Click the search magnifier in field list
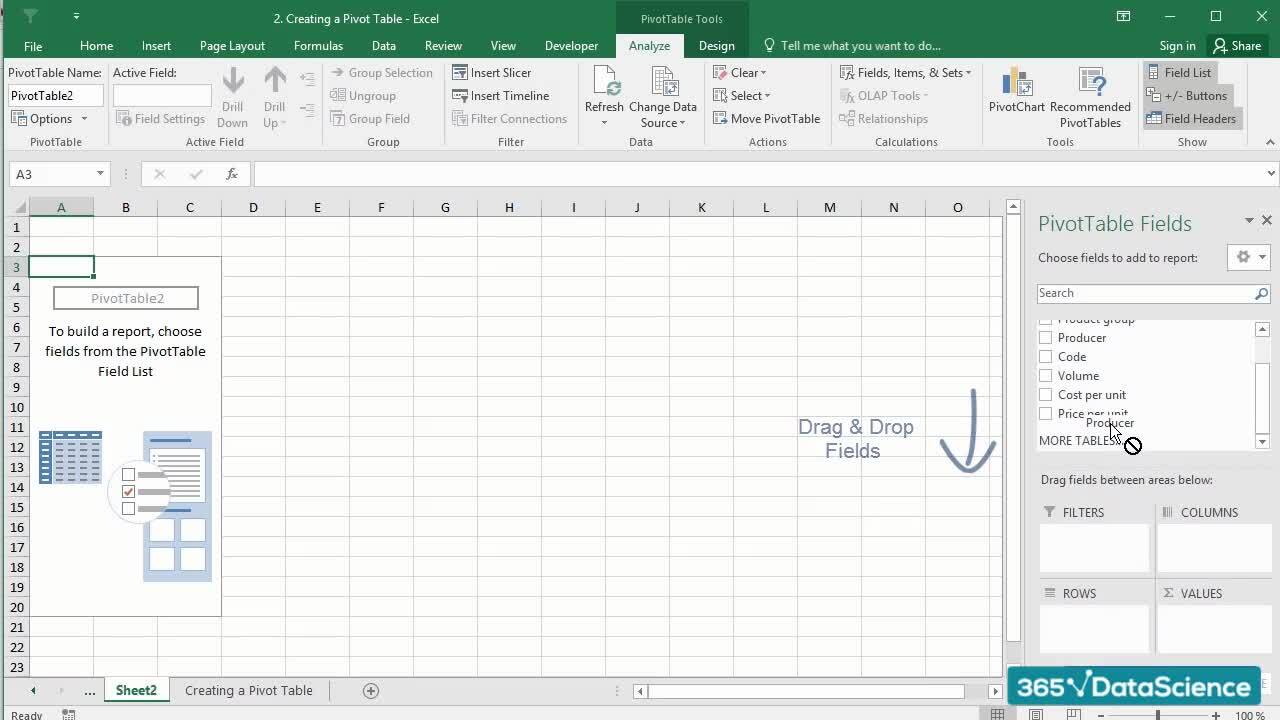The image size is (1280, 720). pyautogui.click(x=1261, y=293)
